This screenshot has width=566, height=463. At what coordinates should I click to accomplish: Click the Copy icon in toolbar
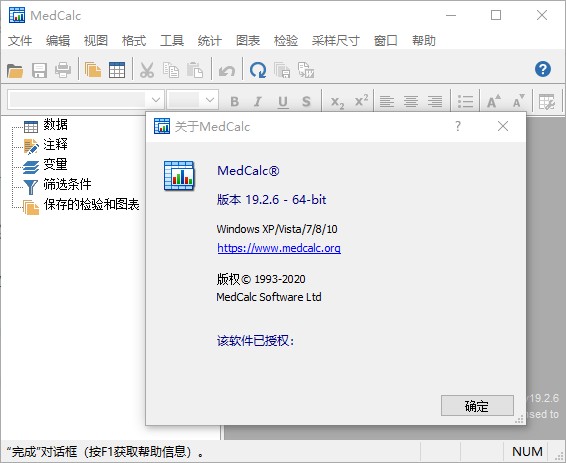point(171,70)
